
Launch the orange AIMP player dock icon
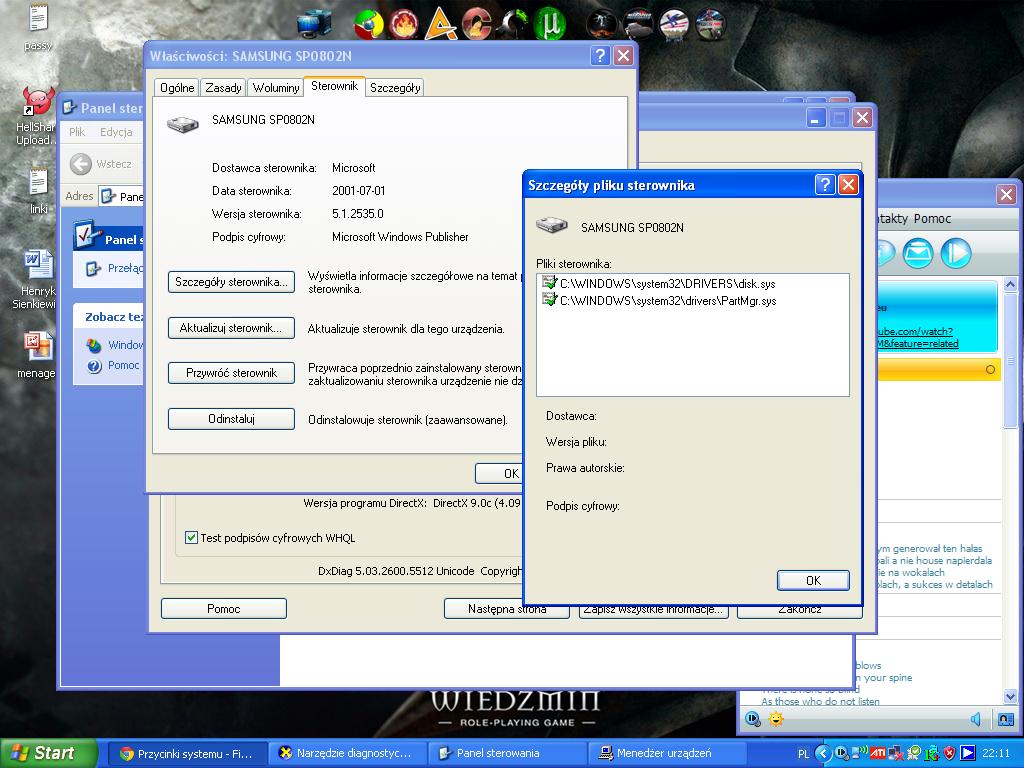(x=441, y=24)
